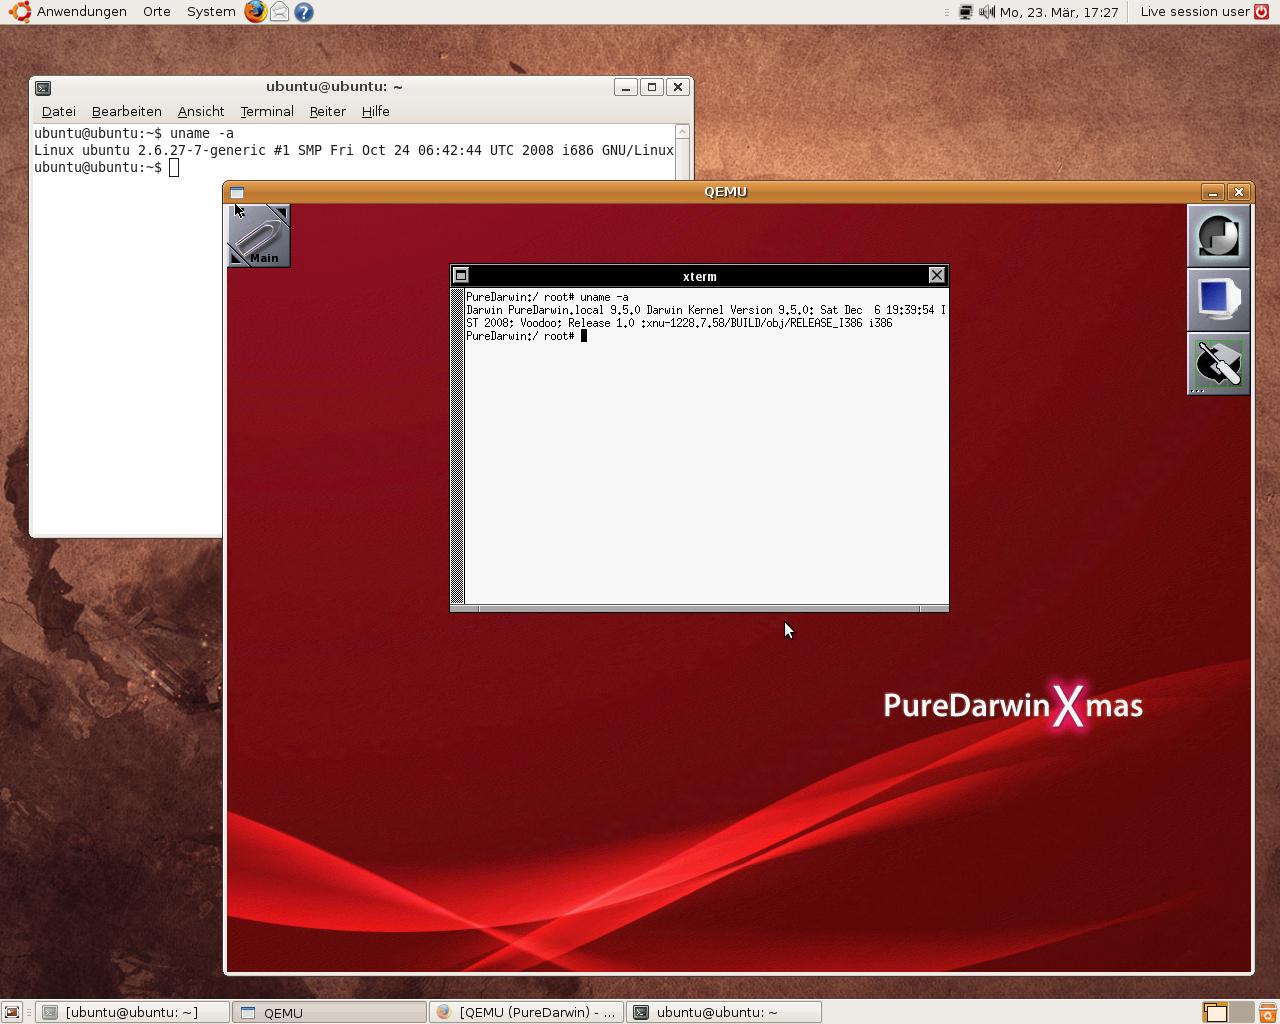
Task: Open the mail client envelope icon
Action: (280, 12)
